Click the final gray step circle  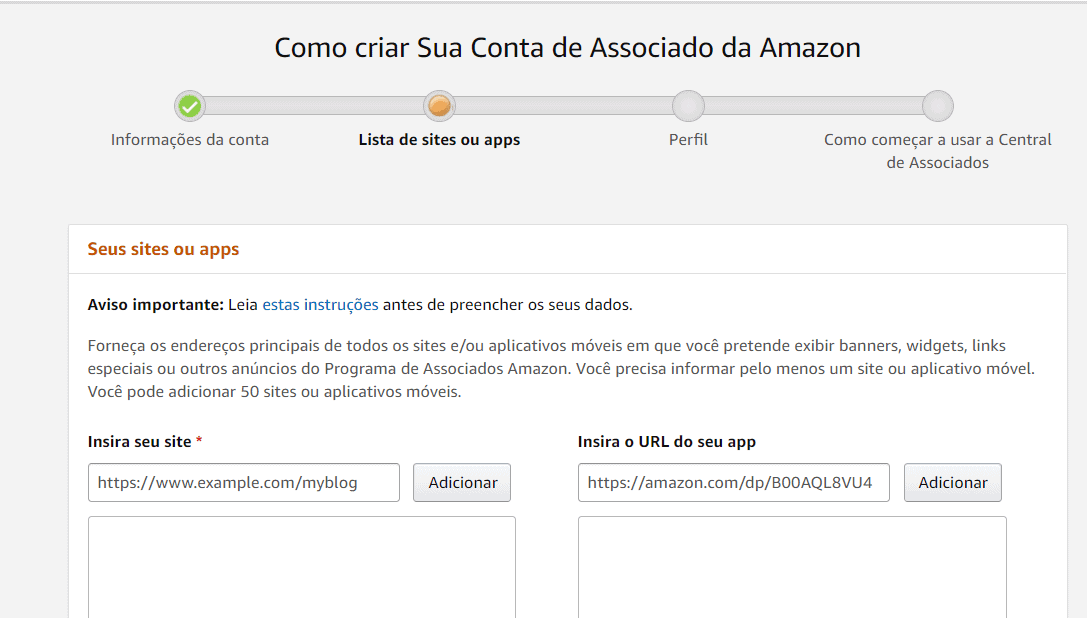[937, 106]
